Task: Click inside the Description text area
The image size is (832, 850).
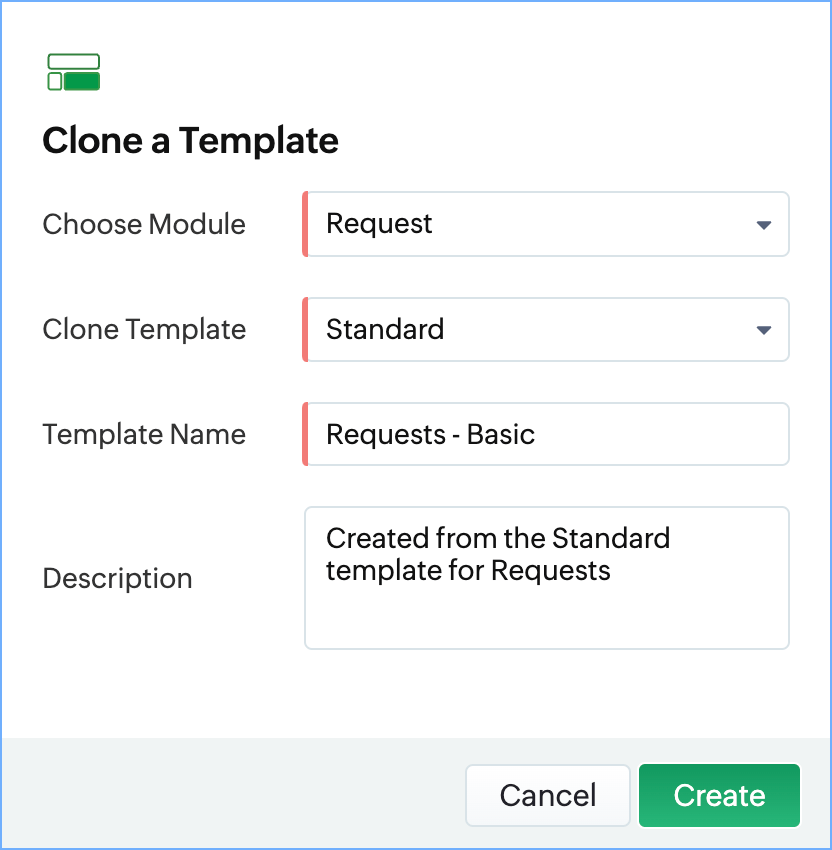Action: (546, 578)
